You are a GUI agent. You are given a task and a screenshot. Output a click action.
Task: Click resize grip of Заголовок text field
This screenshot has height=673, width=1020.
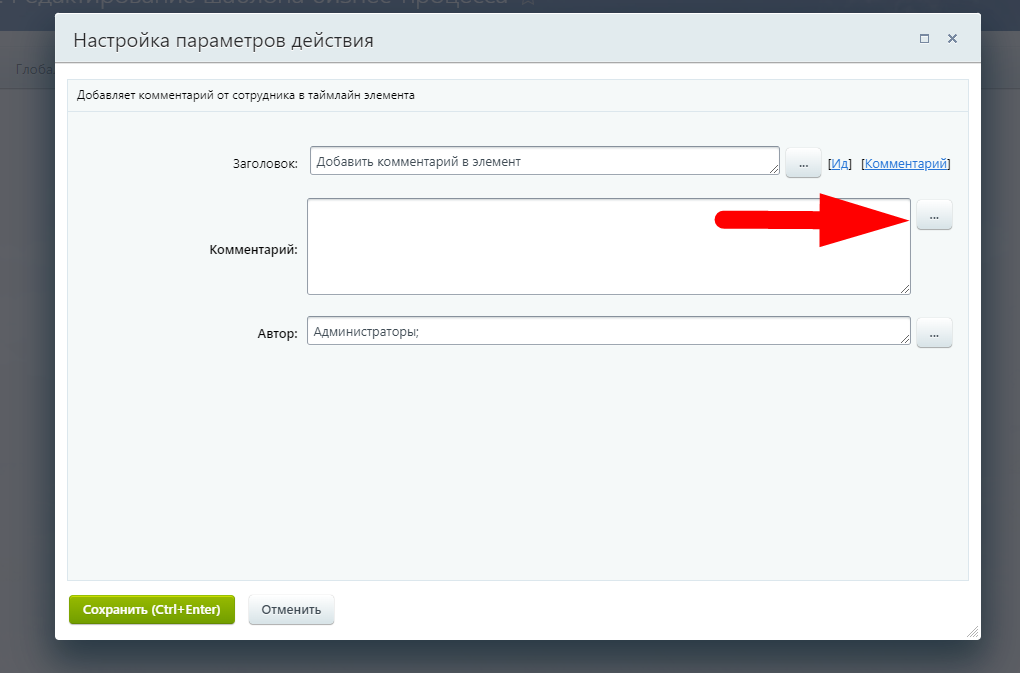point(774,169)
